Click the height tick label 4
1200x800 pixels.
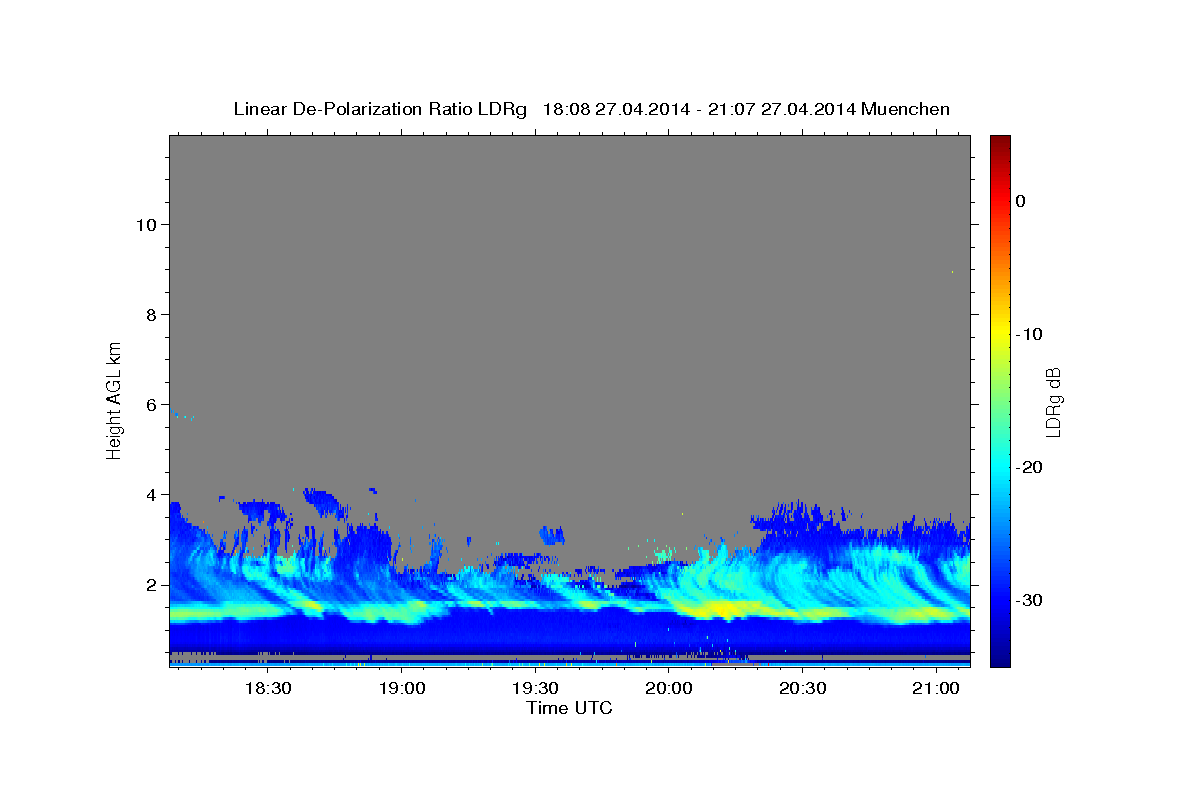click(151, 494)
